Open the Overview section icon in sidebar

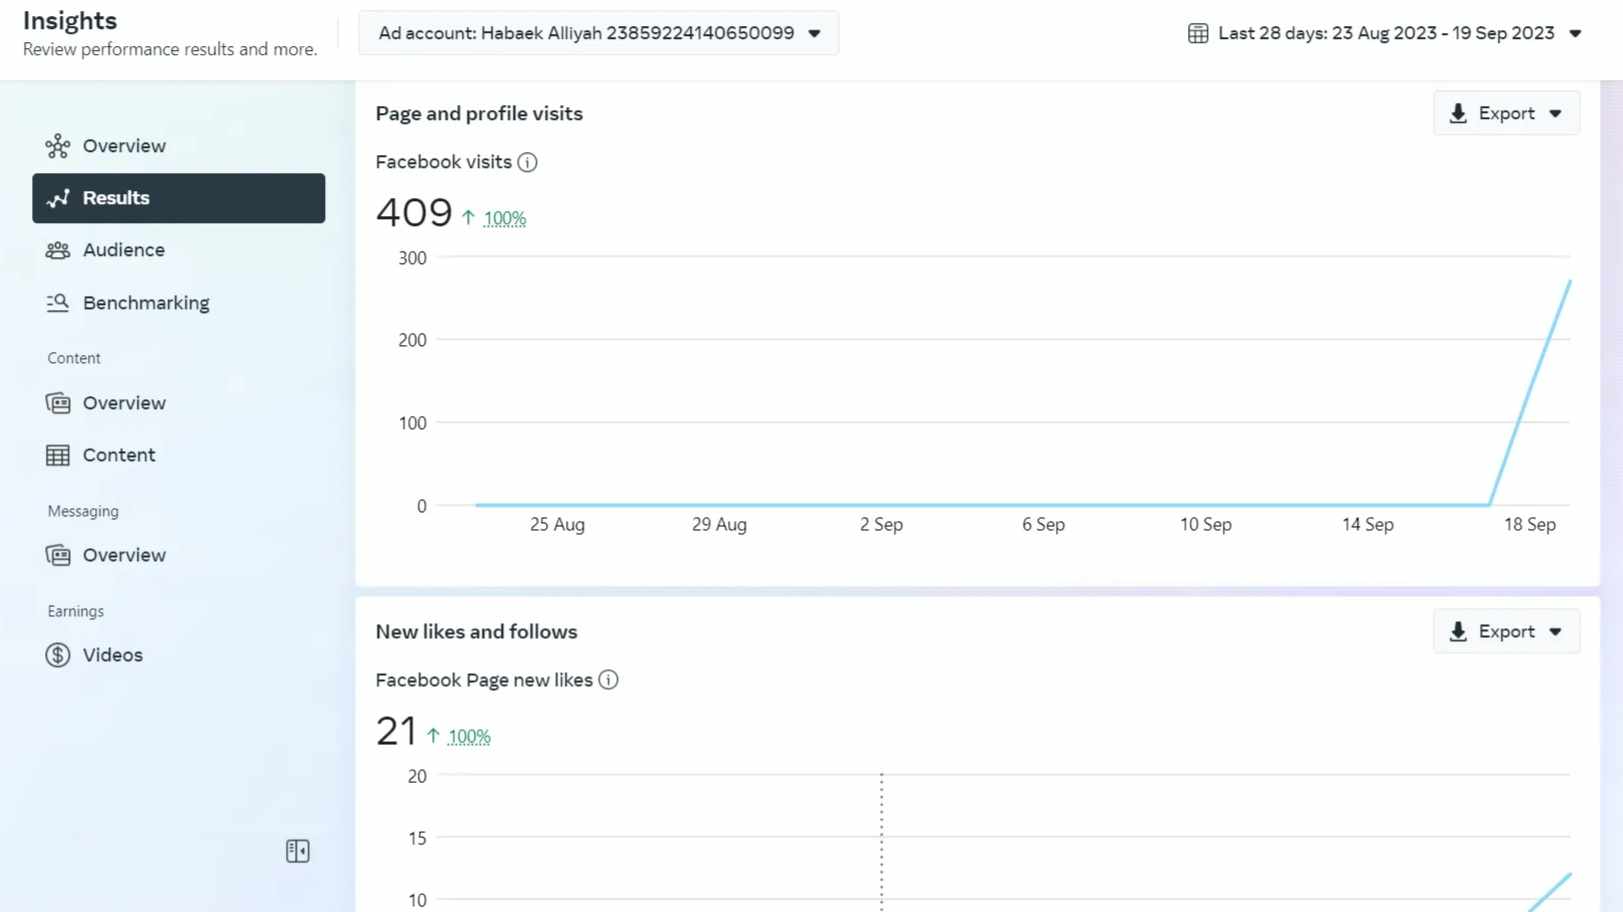coord(58,146)
